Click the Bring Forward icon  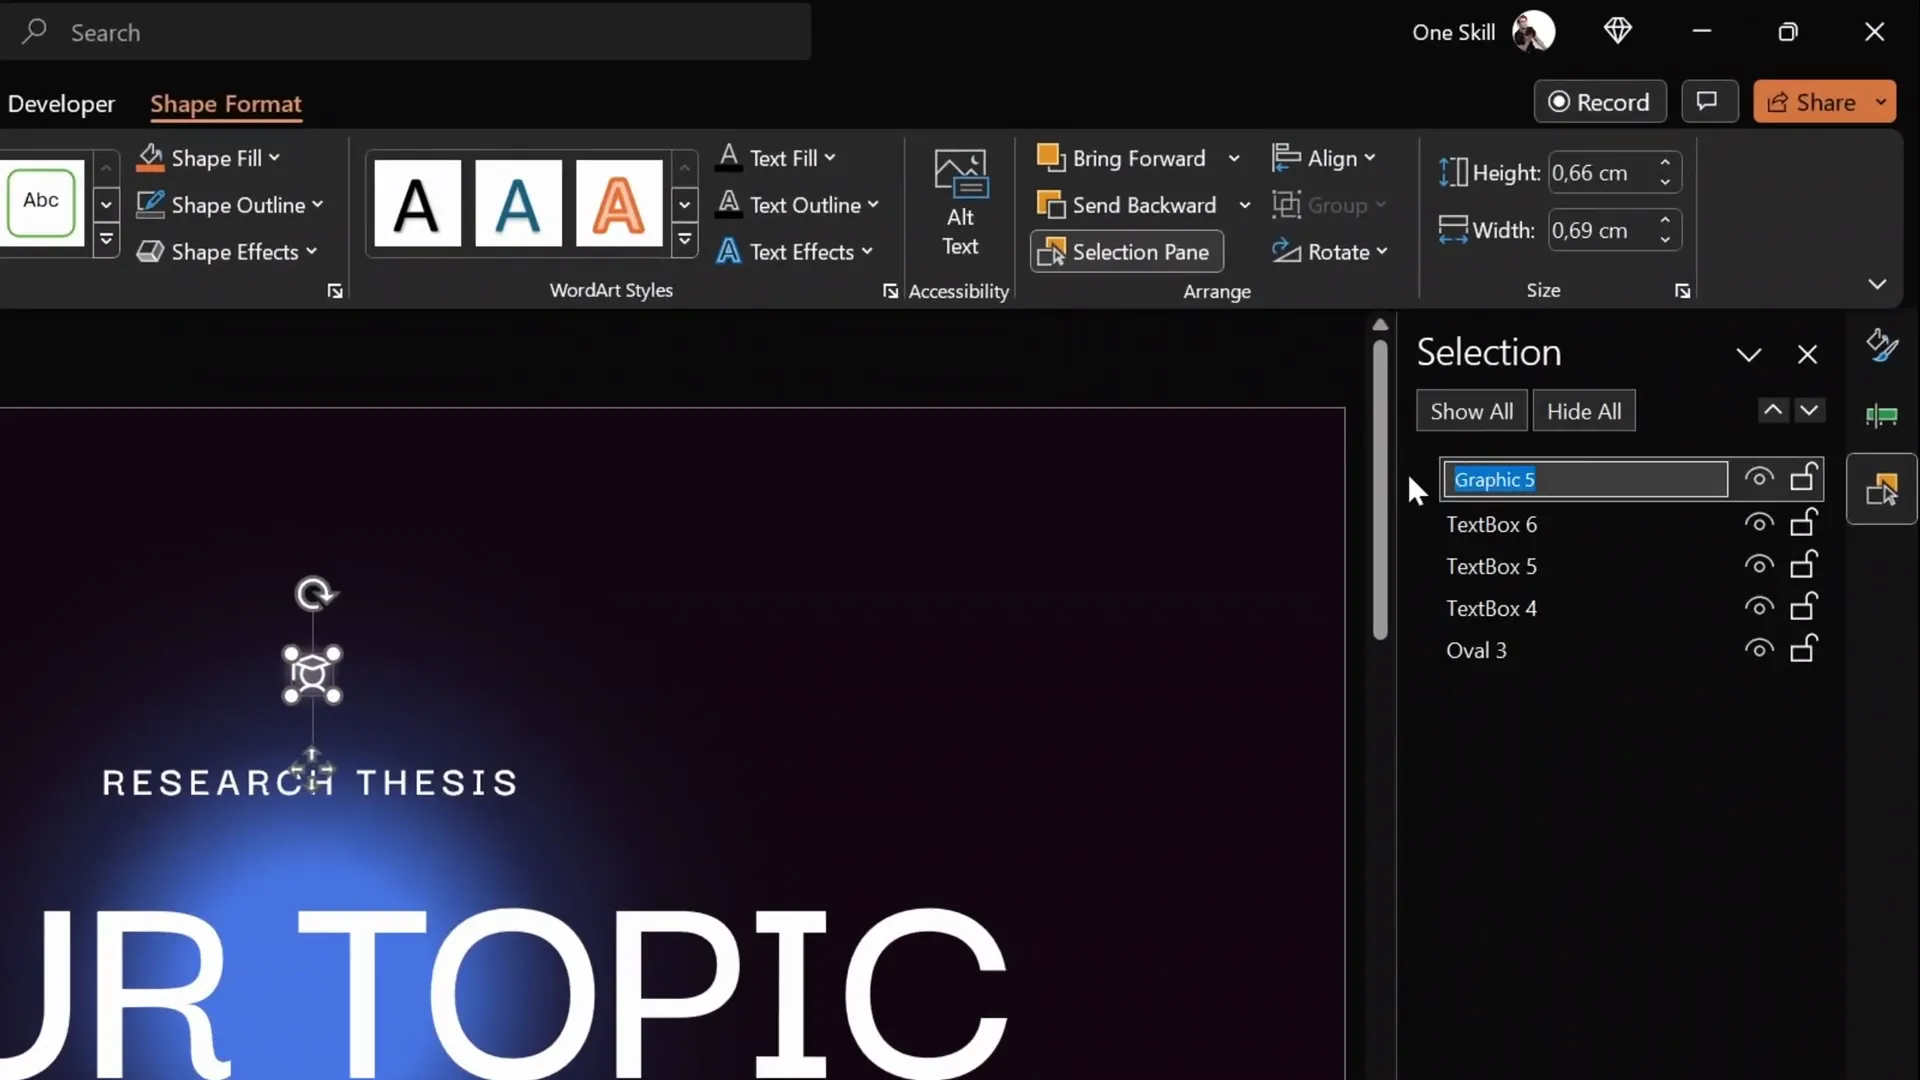click(x=1050, y=158)
